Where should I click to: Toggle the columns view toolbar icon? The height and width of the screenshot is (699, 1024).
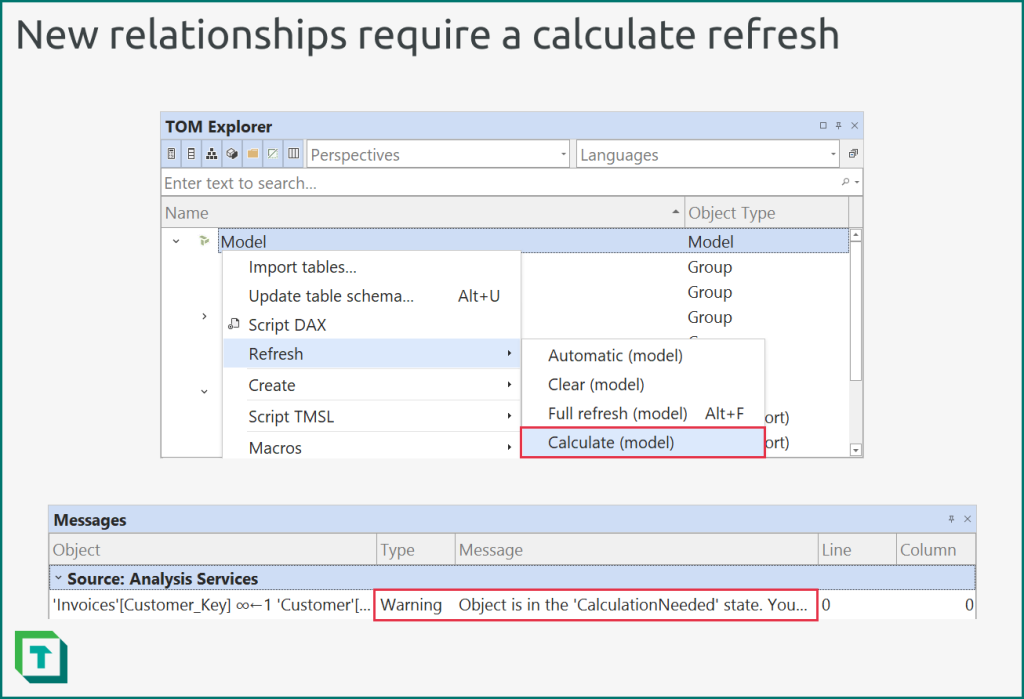click(x=293, y=155)
